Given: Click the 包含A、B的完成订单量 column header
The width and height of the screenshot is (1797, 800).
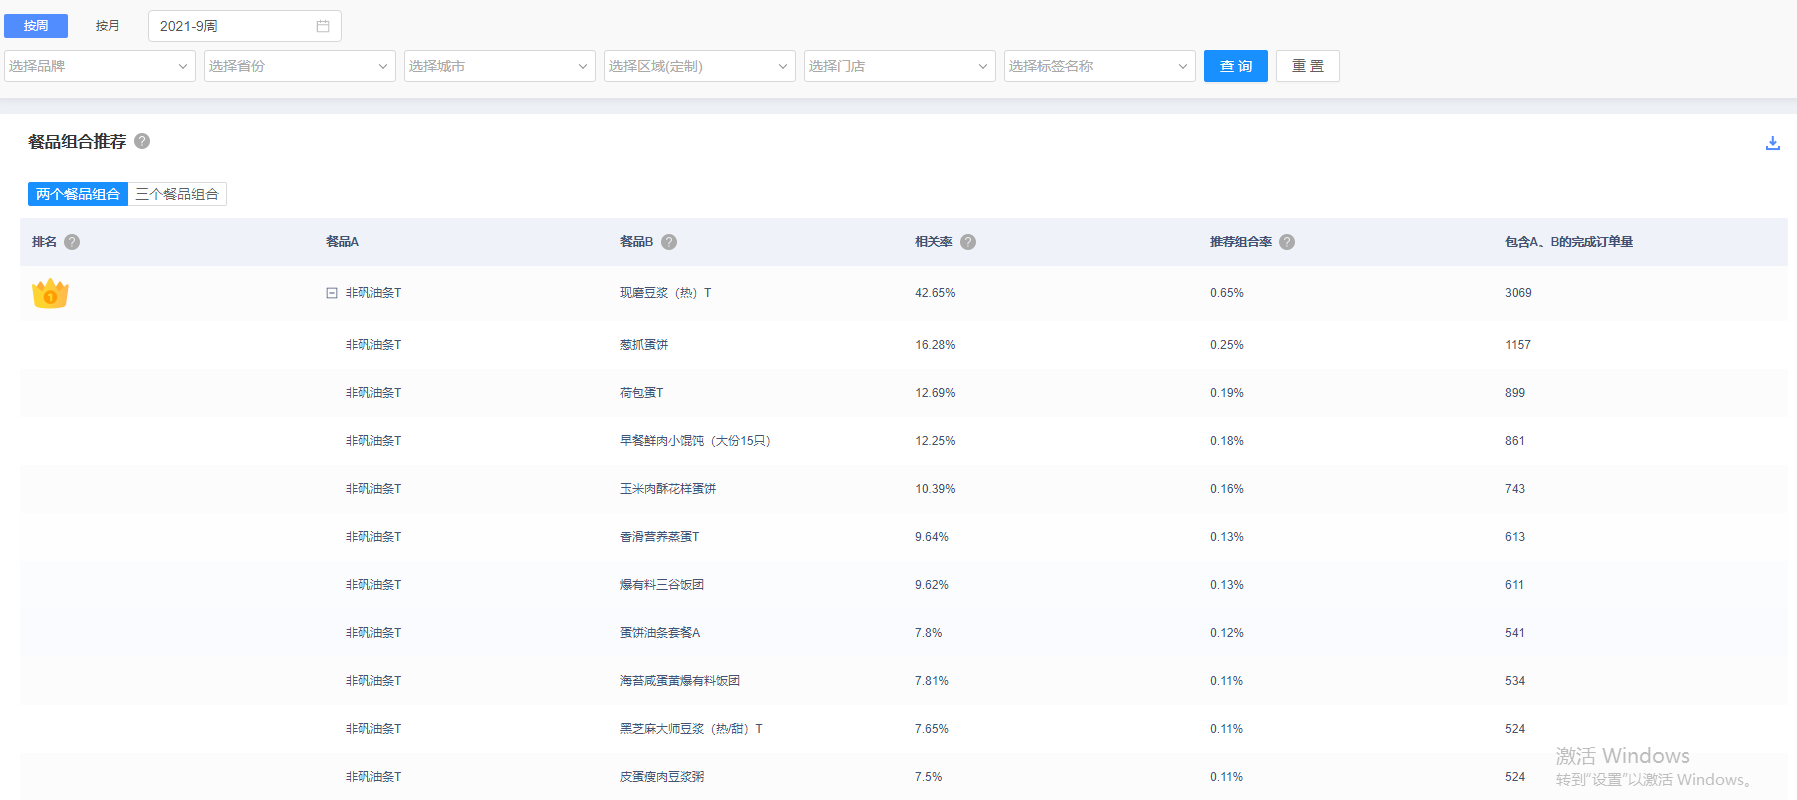Looking at the screenshot, I should point(1569,242).
